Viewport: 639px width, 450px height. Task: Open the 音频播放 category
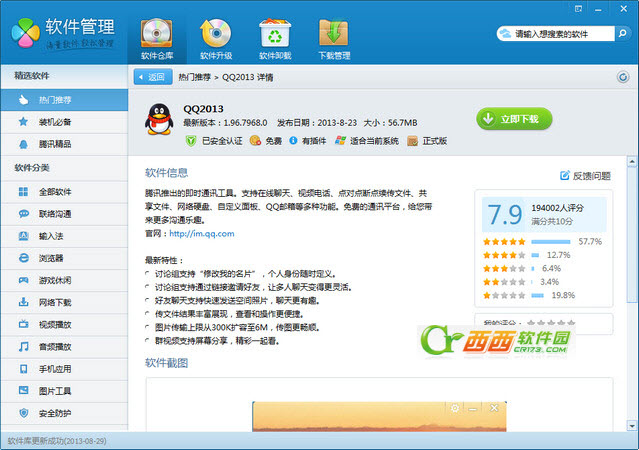[x=64, y=346]
